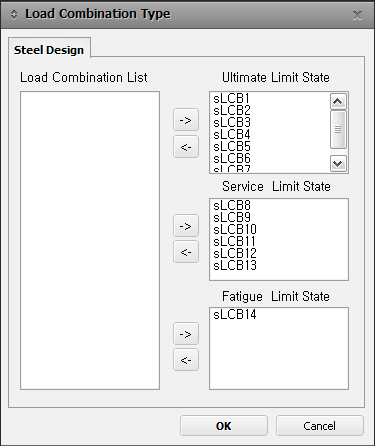Confirm with the OK button
Image resolution: width=375 pixels, height=446 pixels.
tap(224, 426)
